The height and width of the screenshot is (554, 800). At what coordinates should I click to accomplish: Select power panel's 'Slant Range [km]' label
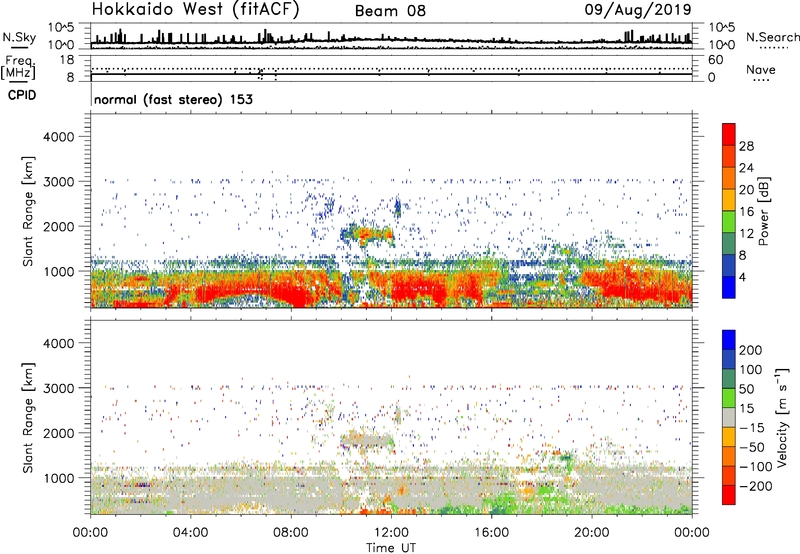(28, 211)
